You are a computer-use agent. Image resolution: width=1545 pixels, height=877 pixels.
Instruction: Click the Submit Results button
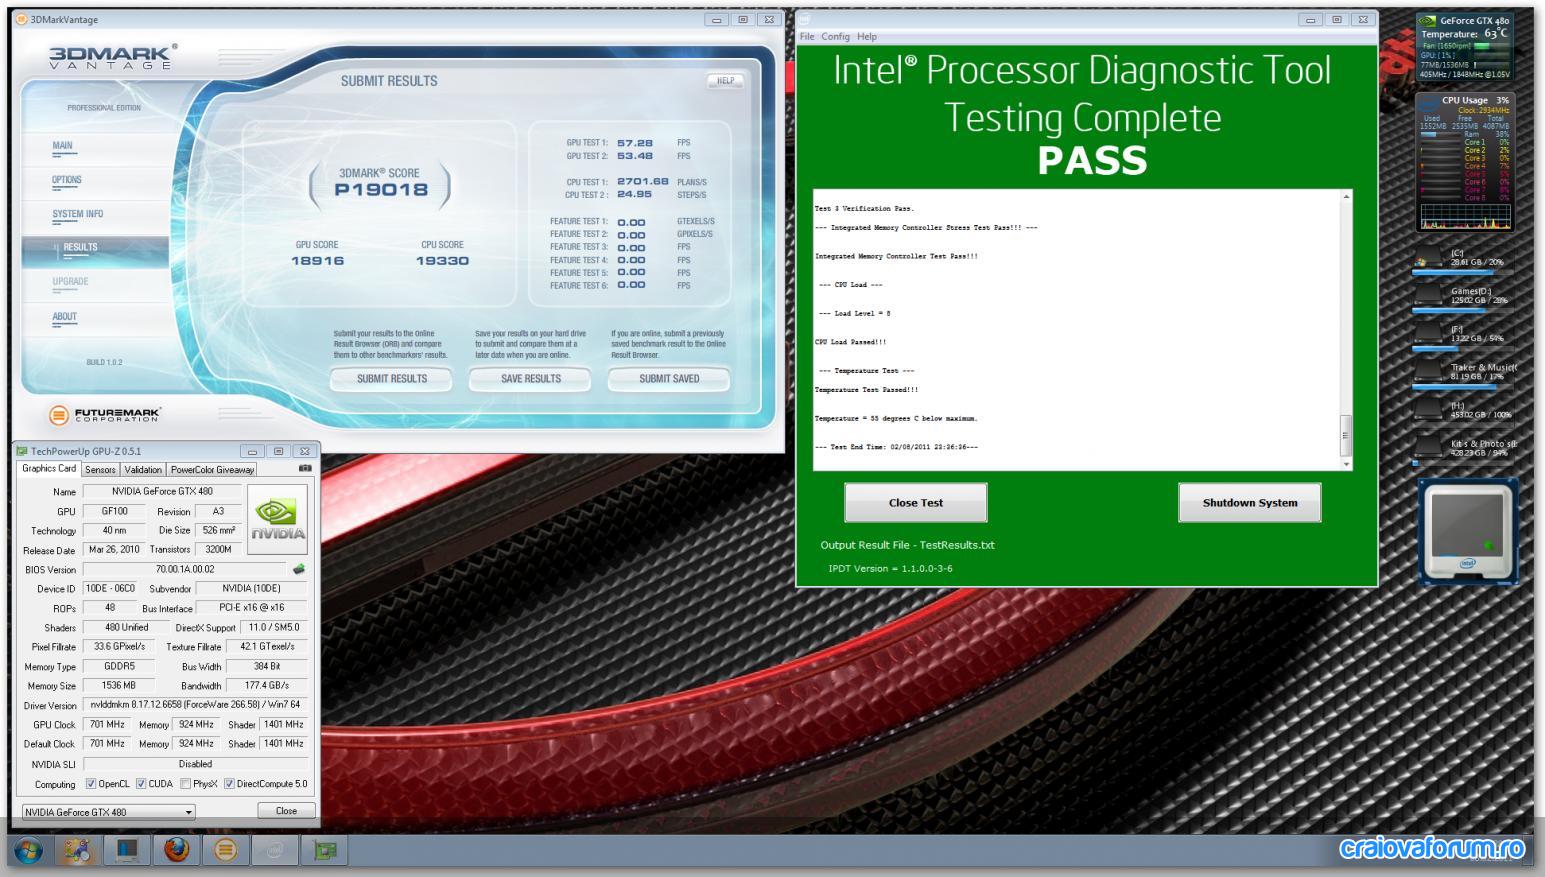[391, 379]
